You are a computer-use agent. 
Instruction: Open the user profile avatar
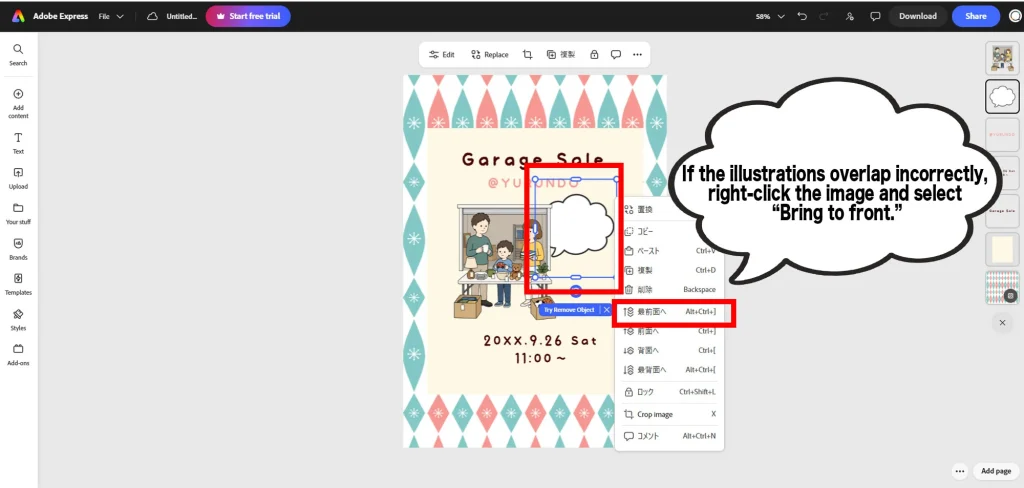(x=1014, y=16)
